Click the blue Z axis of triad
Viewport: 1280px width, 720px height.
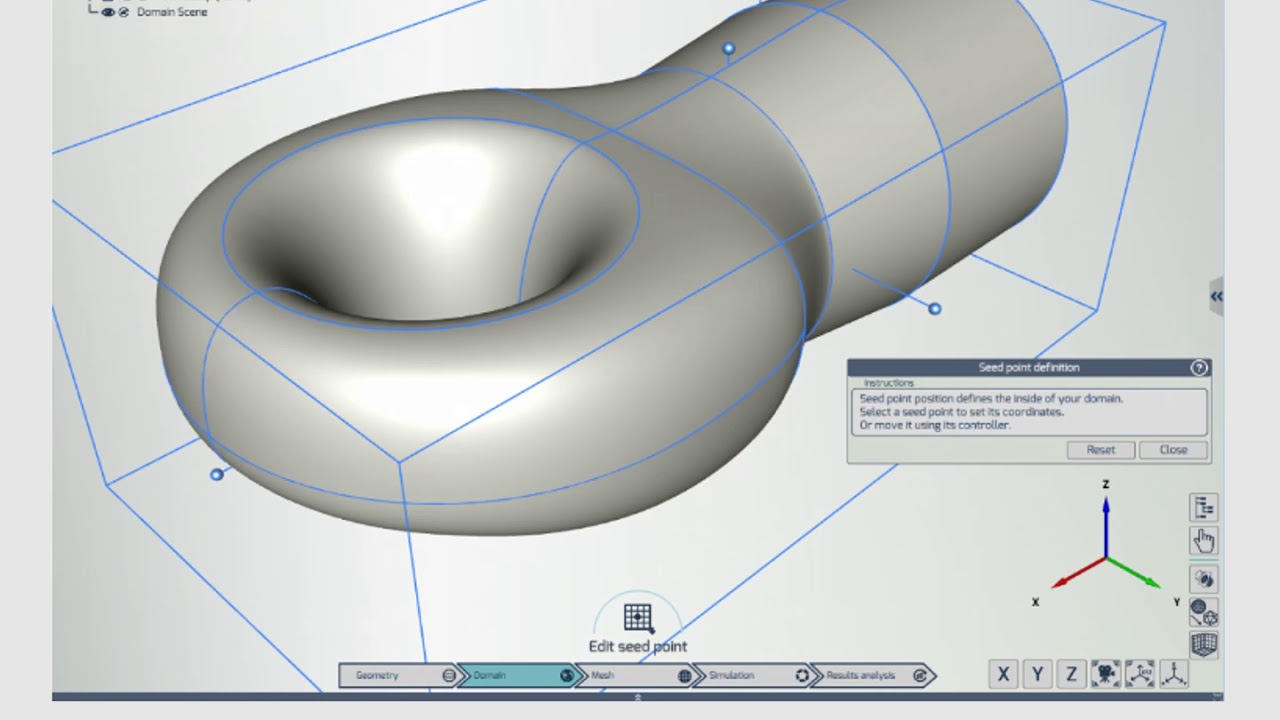point(1106,525)
